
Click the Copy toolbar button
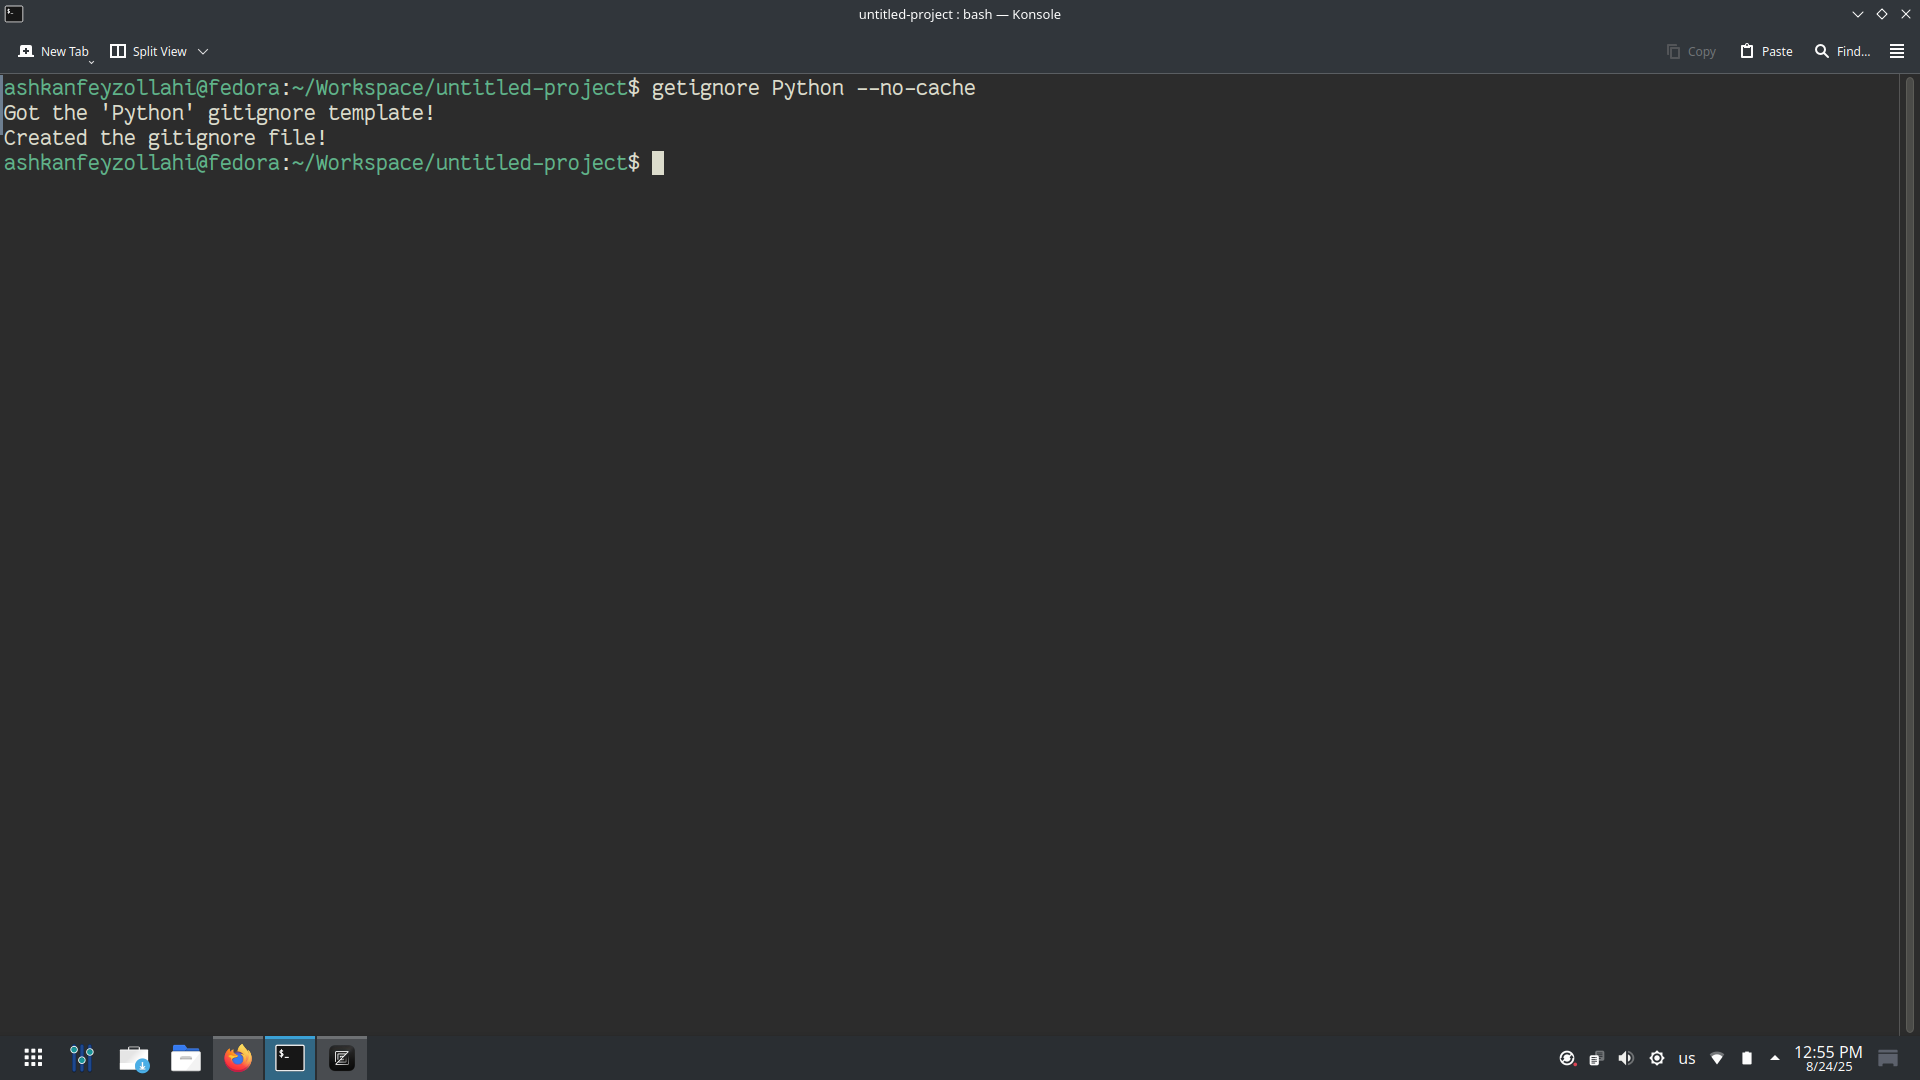click(x=1691, y=51)
